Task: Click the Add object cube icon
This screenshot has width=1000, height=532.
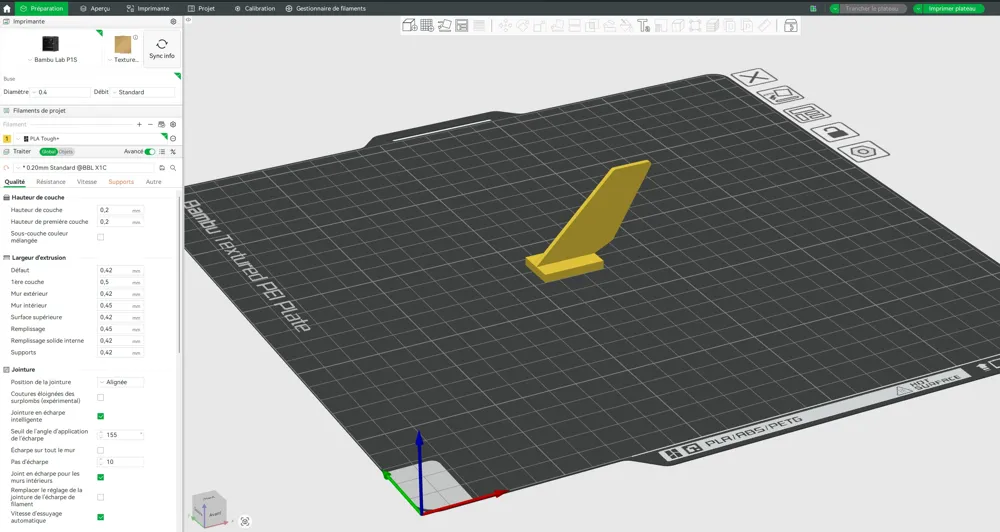Action: pyautogui.click(x=409, y=26)
